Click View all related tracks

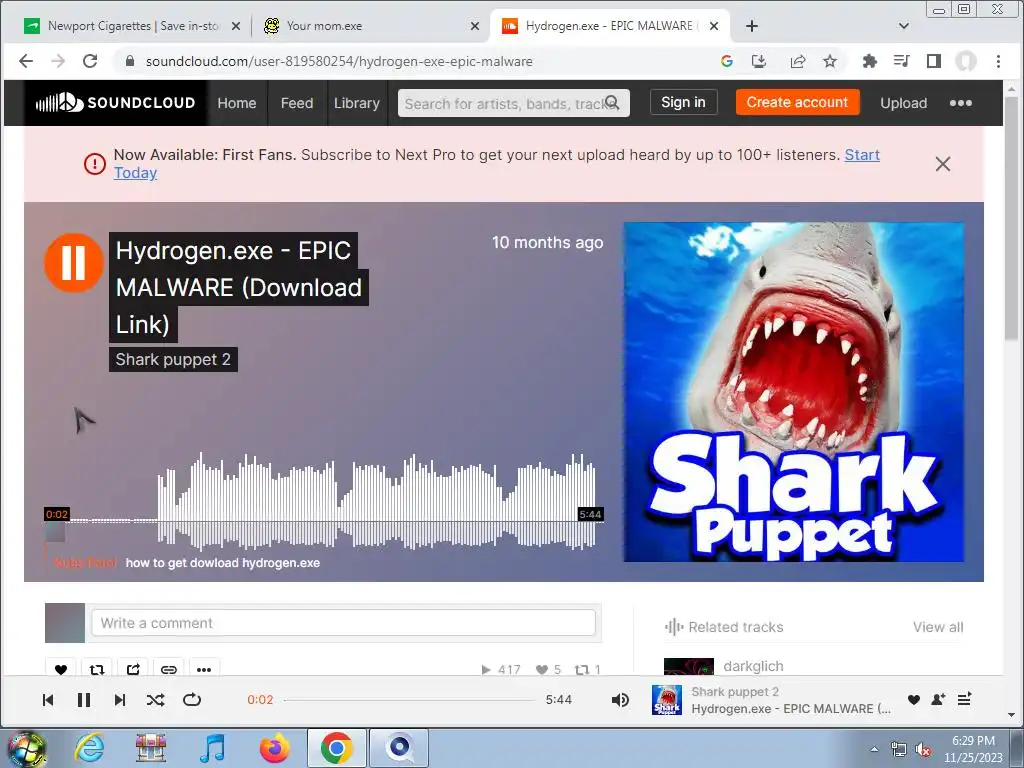click(x=938, y=627)
